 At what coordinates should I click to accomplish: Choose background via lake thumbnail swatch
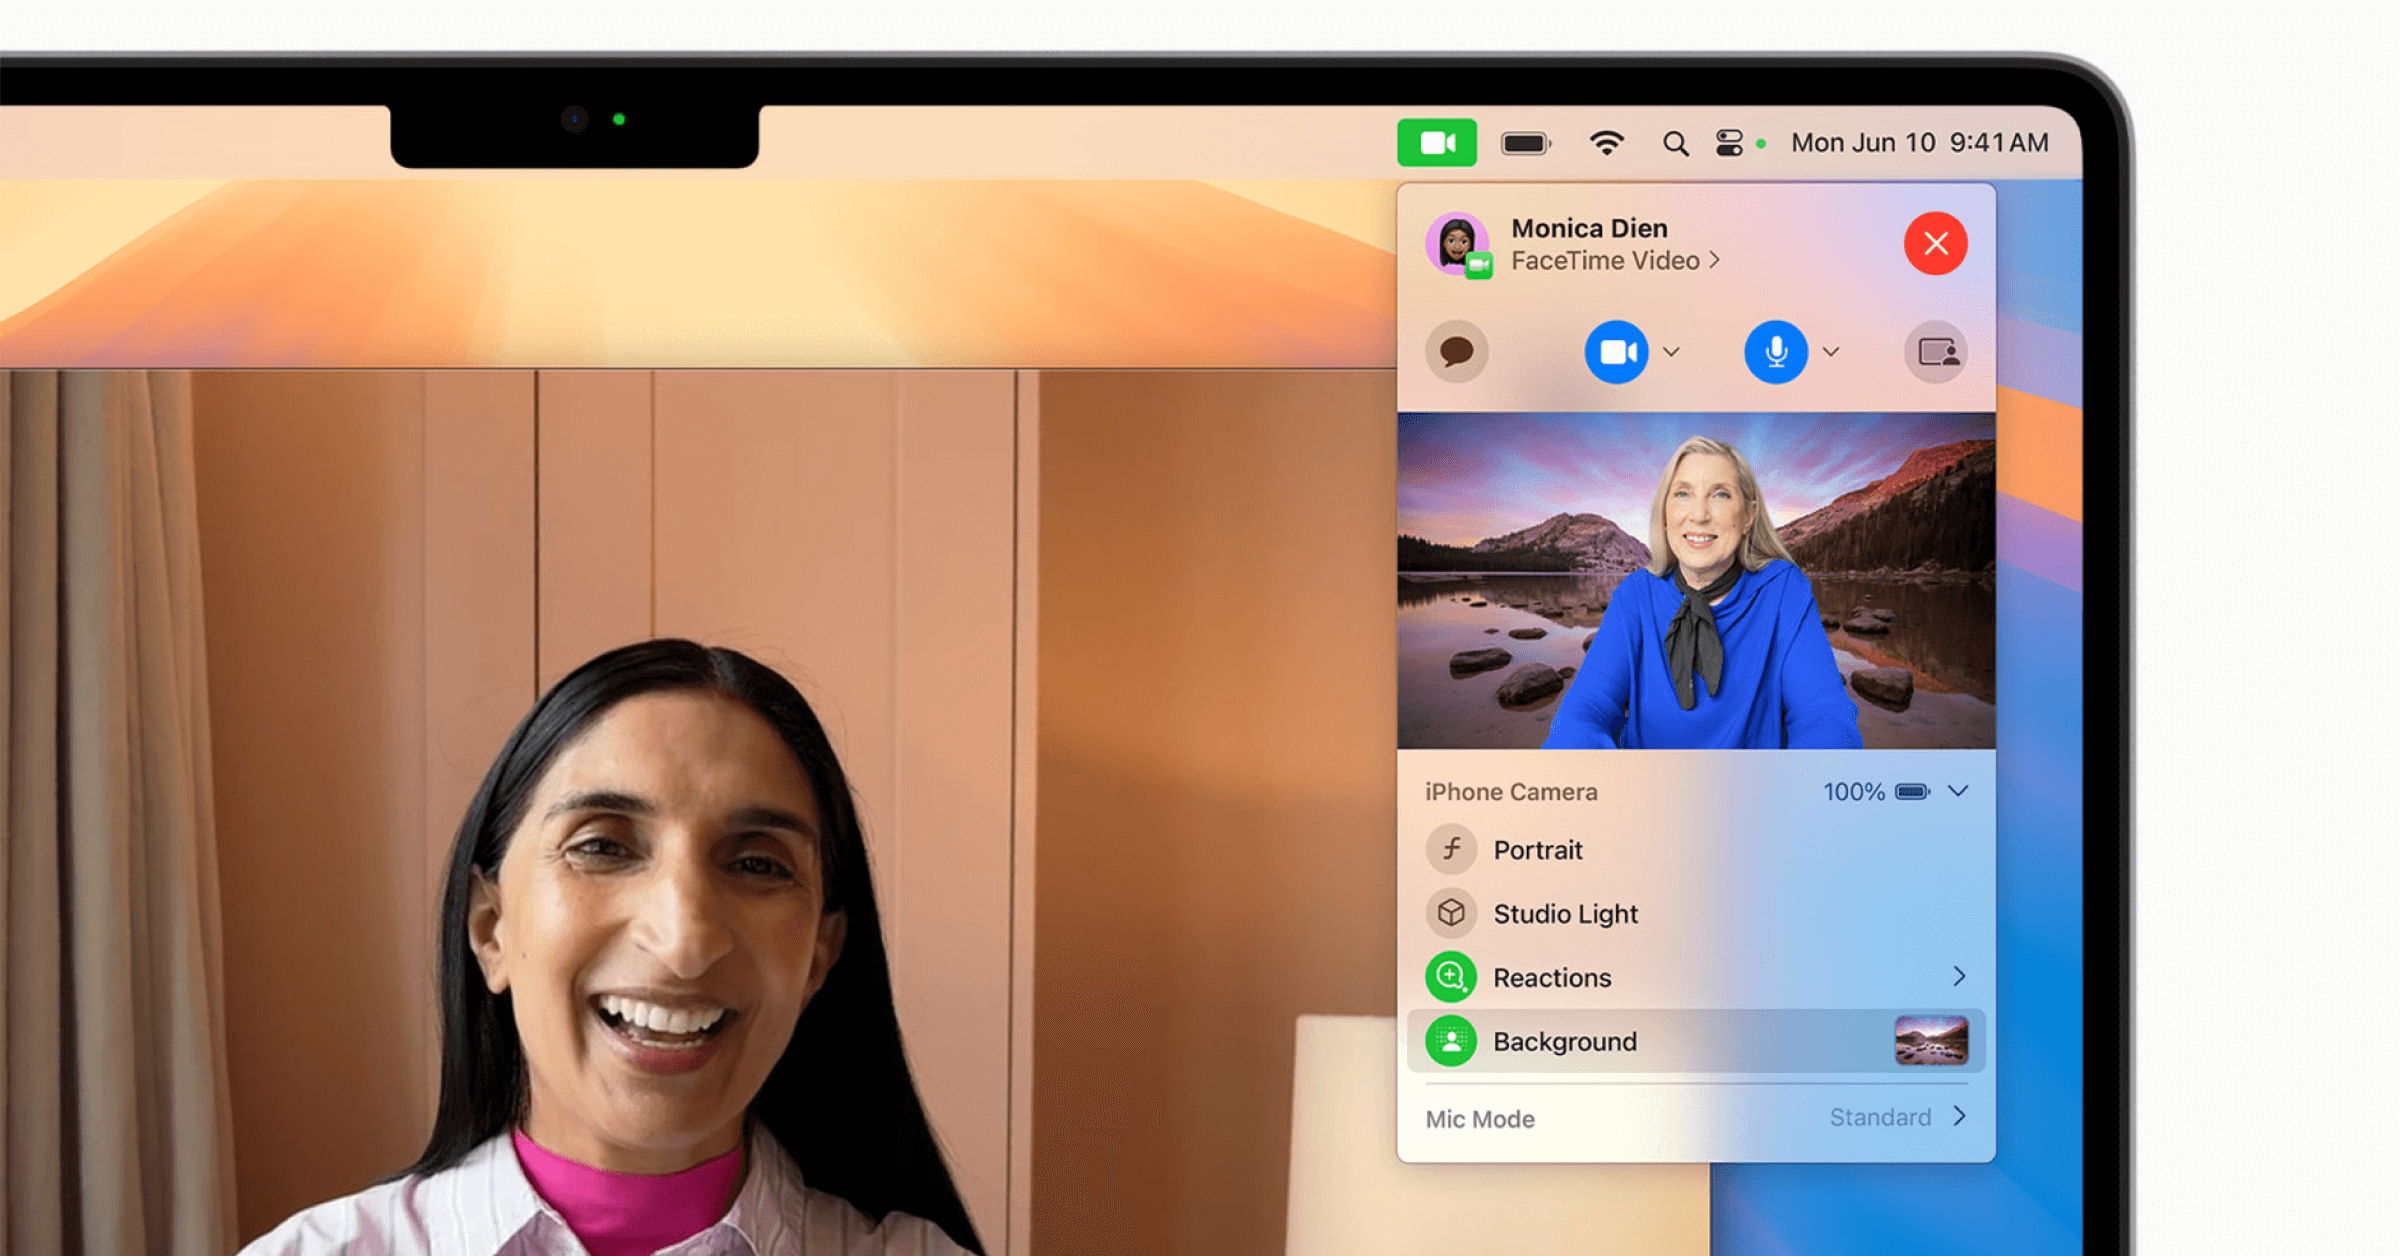[x=1931, y=1041]
